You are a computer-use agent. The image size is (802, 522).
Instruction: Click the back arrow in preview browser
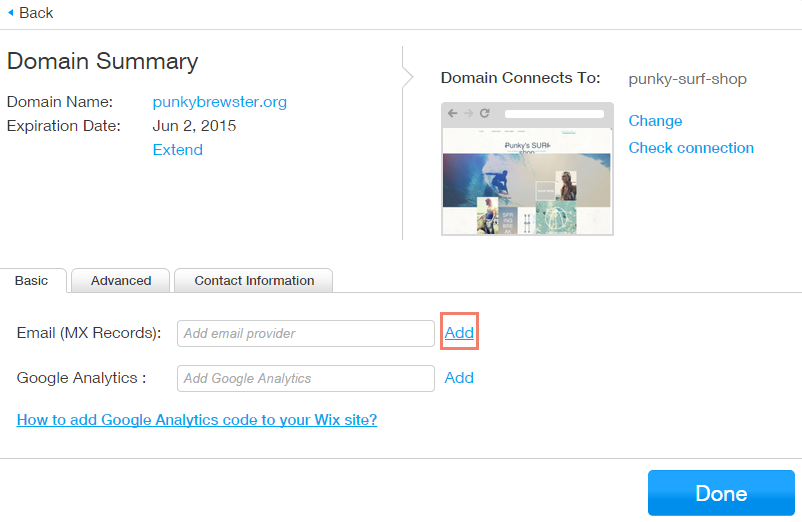click(x=453, y=114)
